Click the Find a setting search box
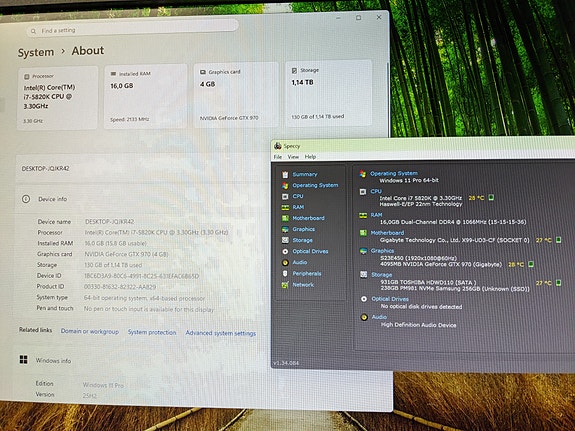 tap(132, 29)
